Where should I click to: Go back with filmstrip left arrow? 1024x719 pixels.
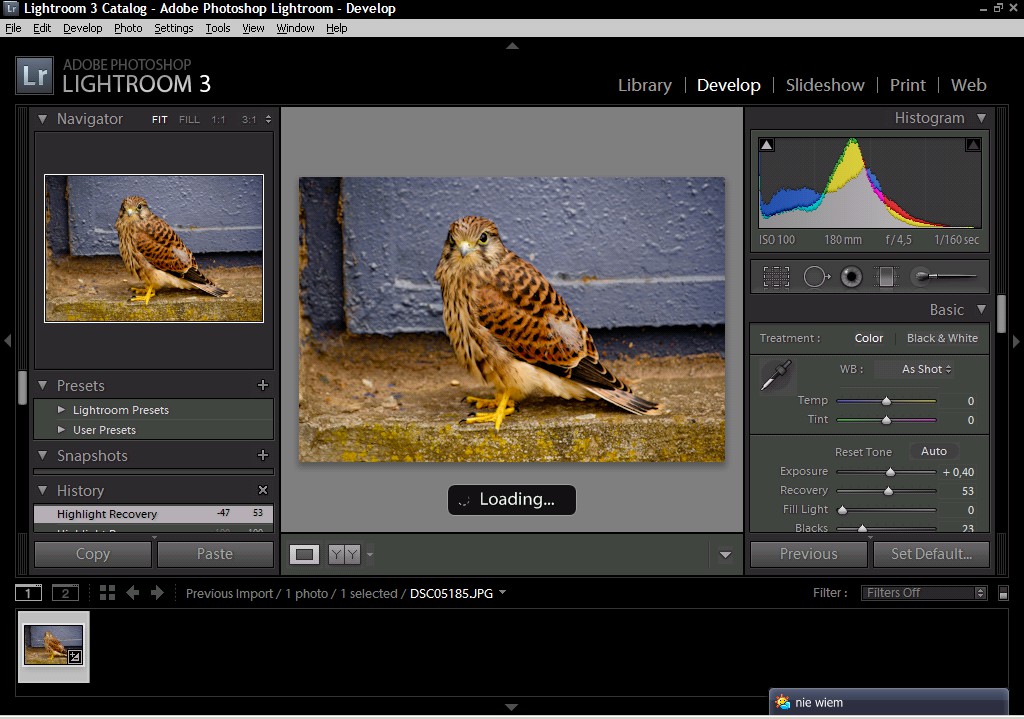tap(133, 593)
